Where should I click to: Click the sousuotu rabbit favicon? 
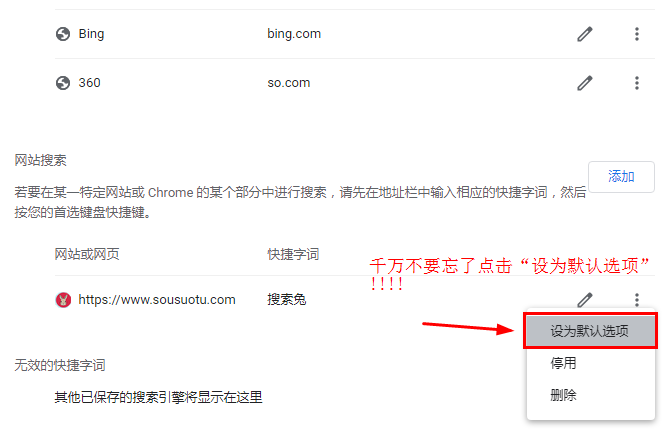pos(63,300)
